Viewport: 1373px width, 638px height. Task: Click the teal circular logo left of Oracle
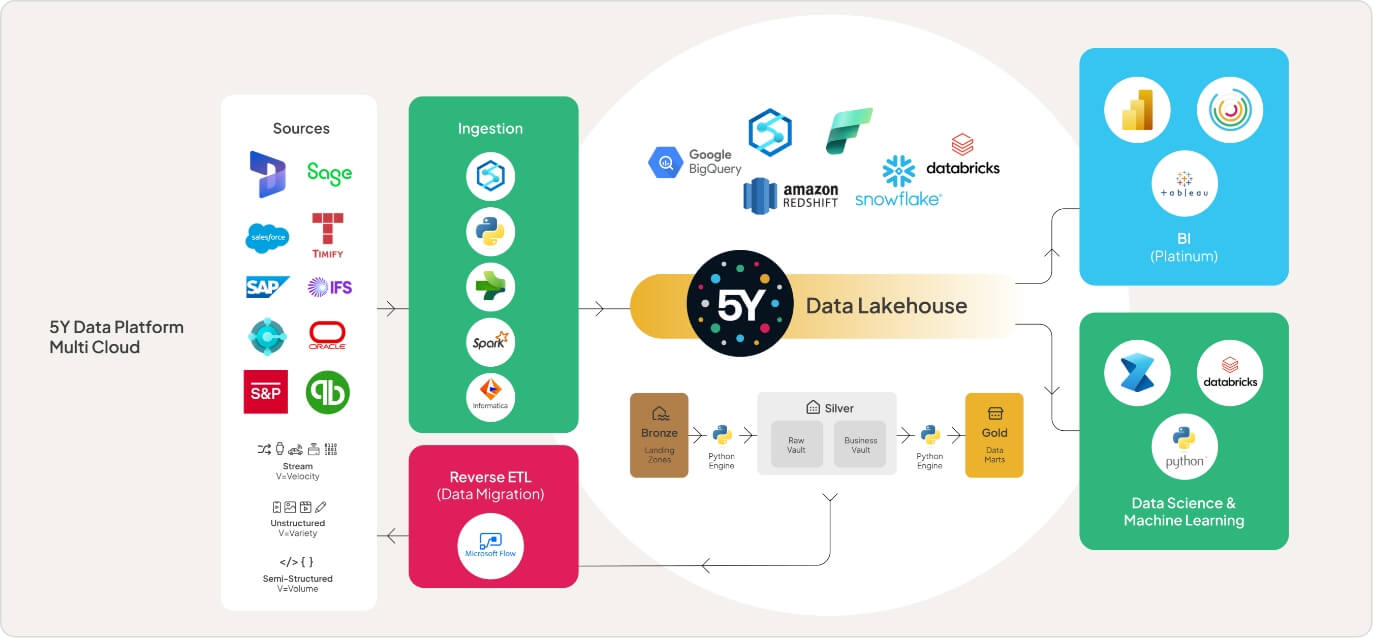coord(267,337)
